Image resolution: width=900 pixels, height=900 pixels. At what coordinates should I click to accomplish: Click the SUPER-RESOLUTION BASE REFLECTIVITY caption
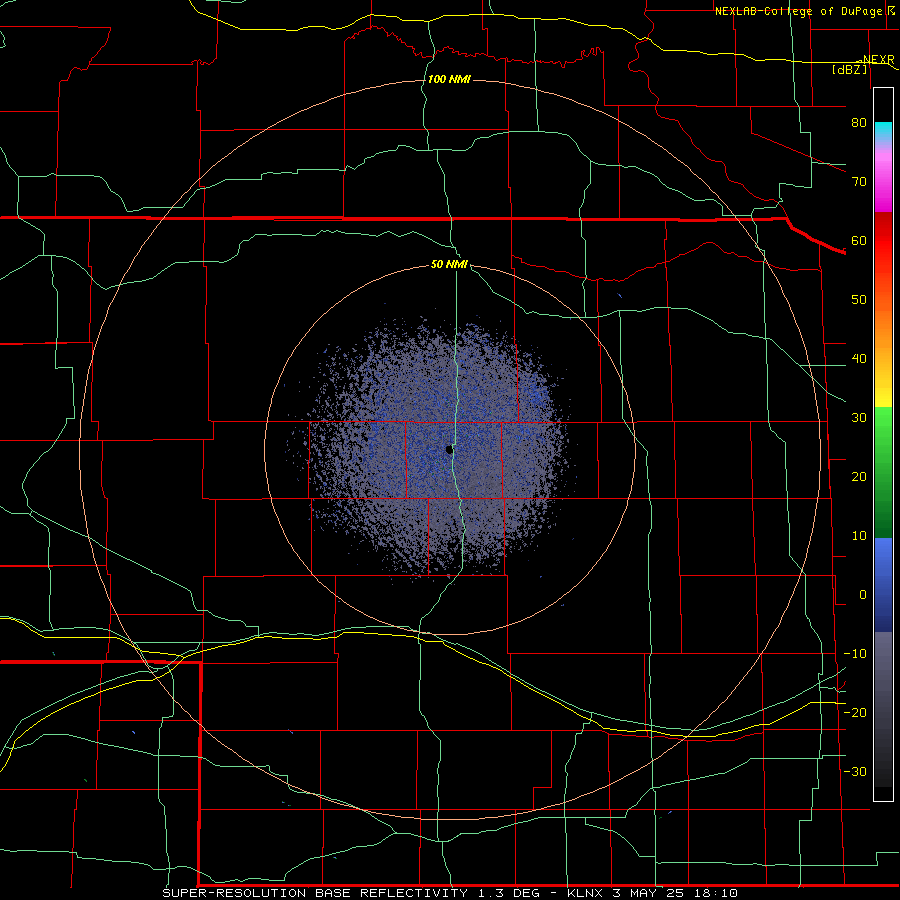[315, 893]
